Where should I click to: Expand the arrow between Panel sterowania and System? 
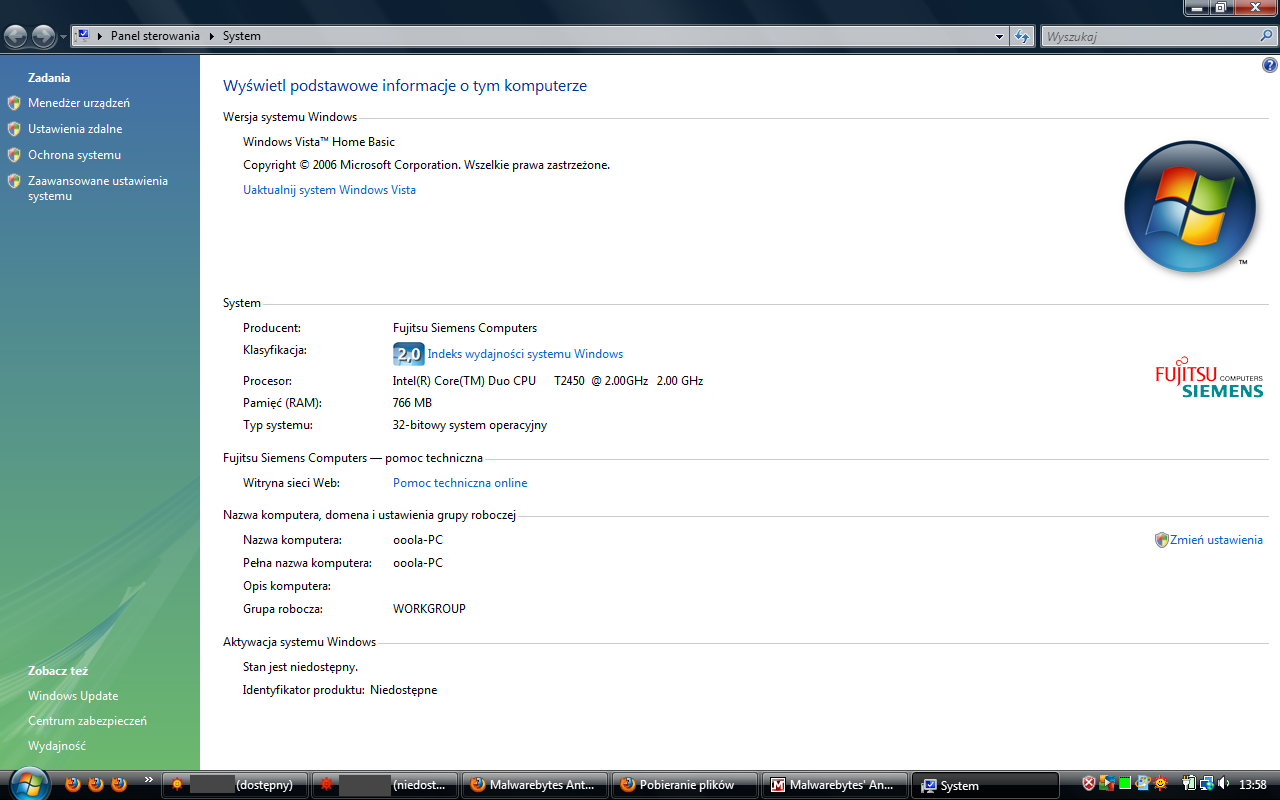[x=211, y=36]
